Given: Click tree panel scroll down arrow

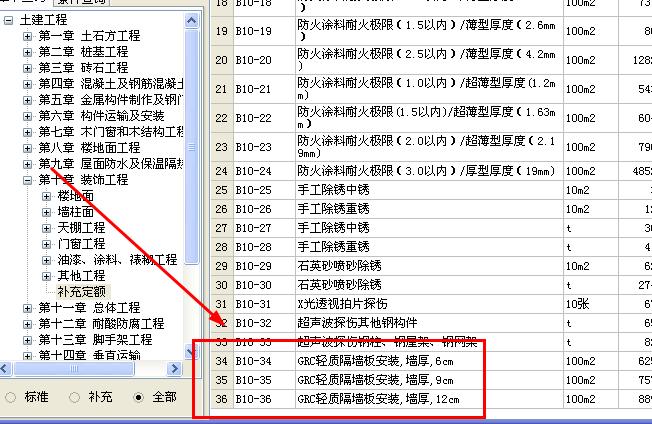Looking at the screenshot, I should click(192, 353).
